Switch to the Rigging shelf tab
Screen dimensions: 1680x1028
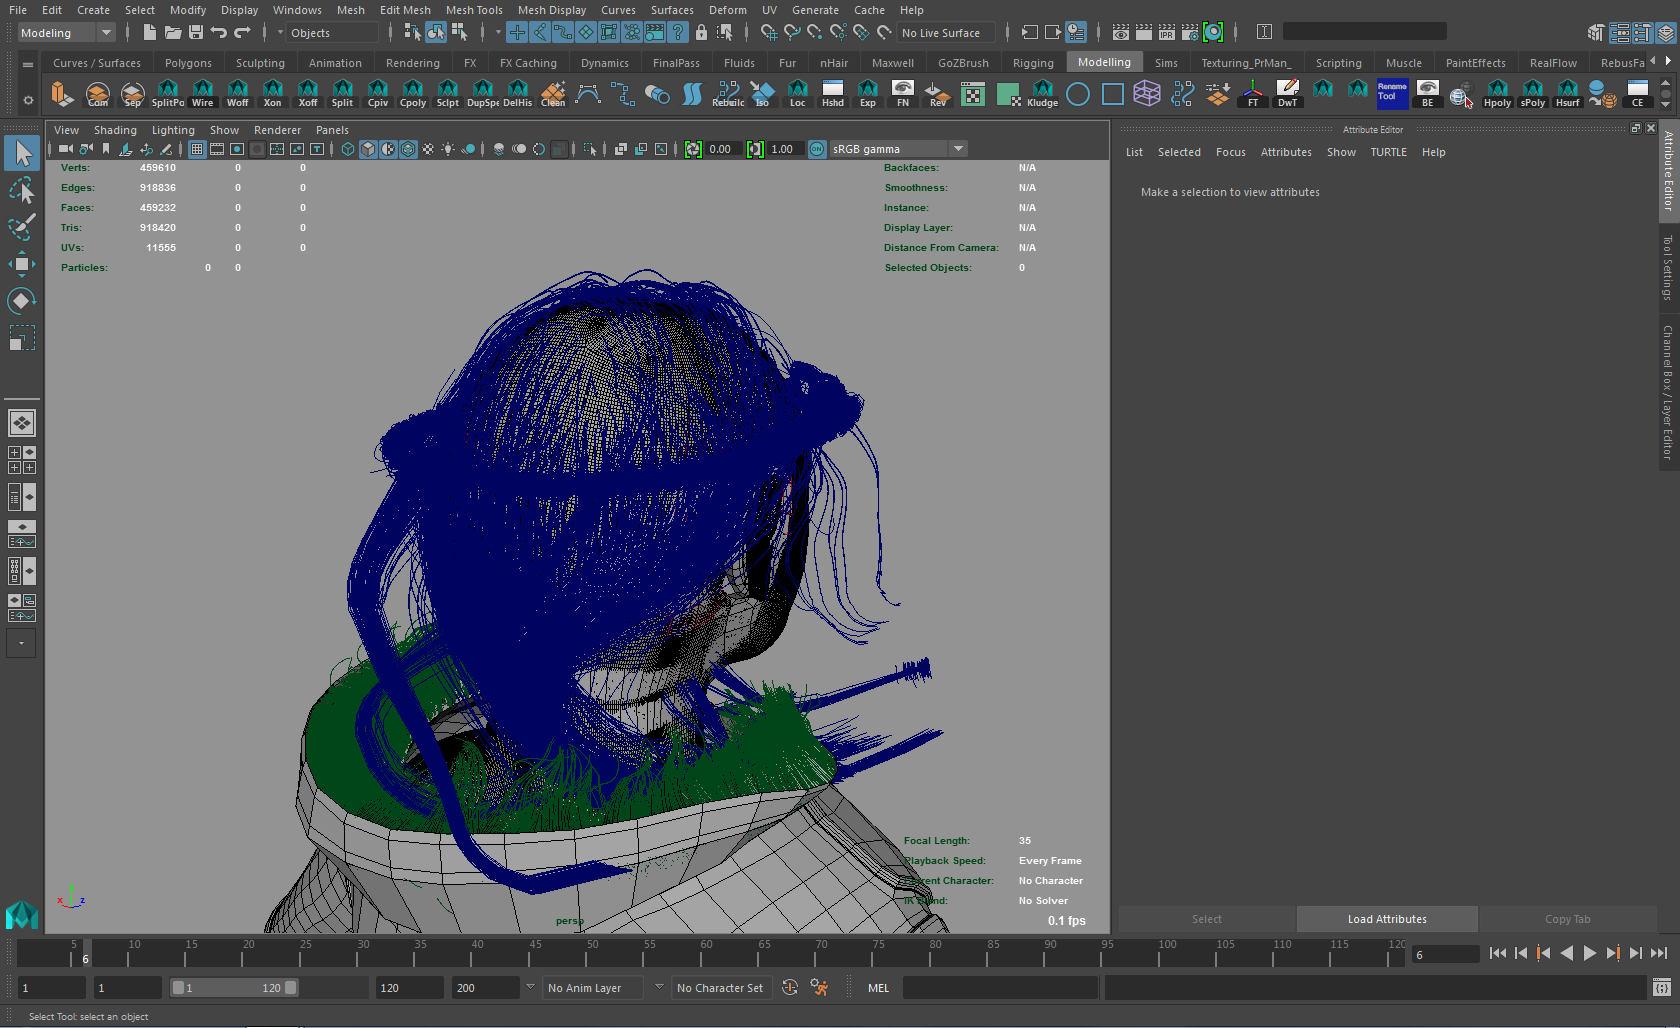pos(1032,63)
